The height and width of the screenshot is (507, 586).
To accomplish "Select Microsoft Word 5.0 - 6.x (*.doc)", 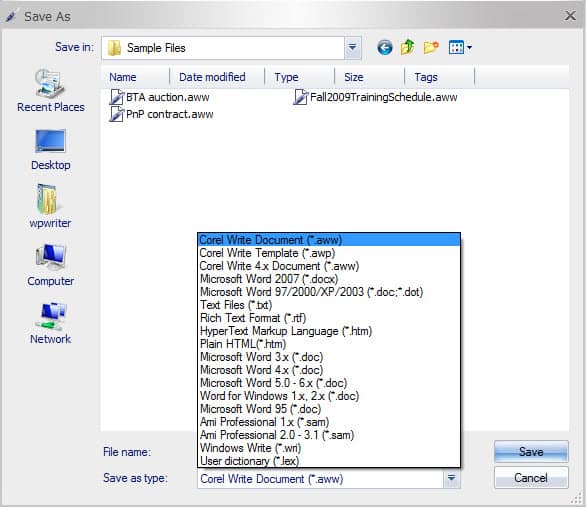I will (329, 383).
